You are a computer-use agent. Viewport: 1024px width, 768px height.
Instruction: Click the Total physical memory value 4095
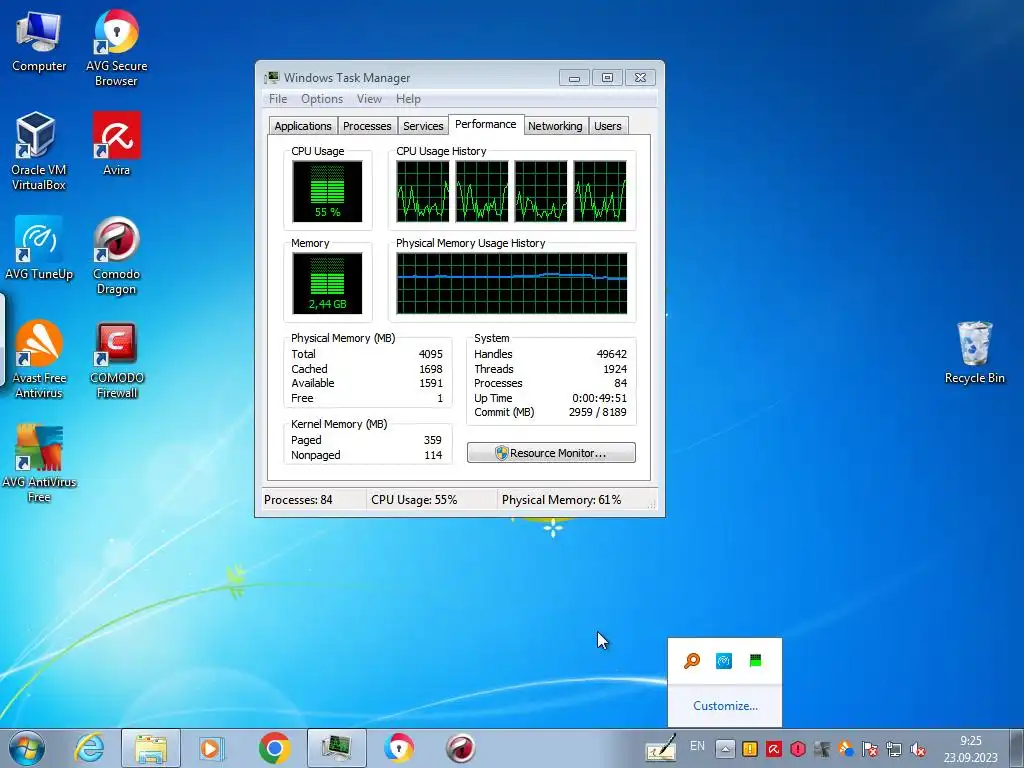pos(430,354)
